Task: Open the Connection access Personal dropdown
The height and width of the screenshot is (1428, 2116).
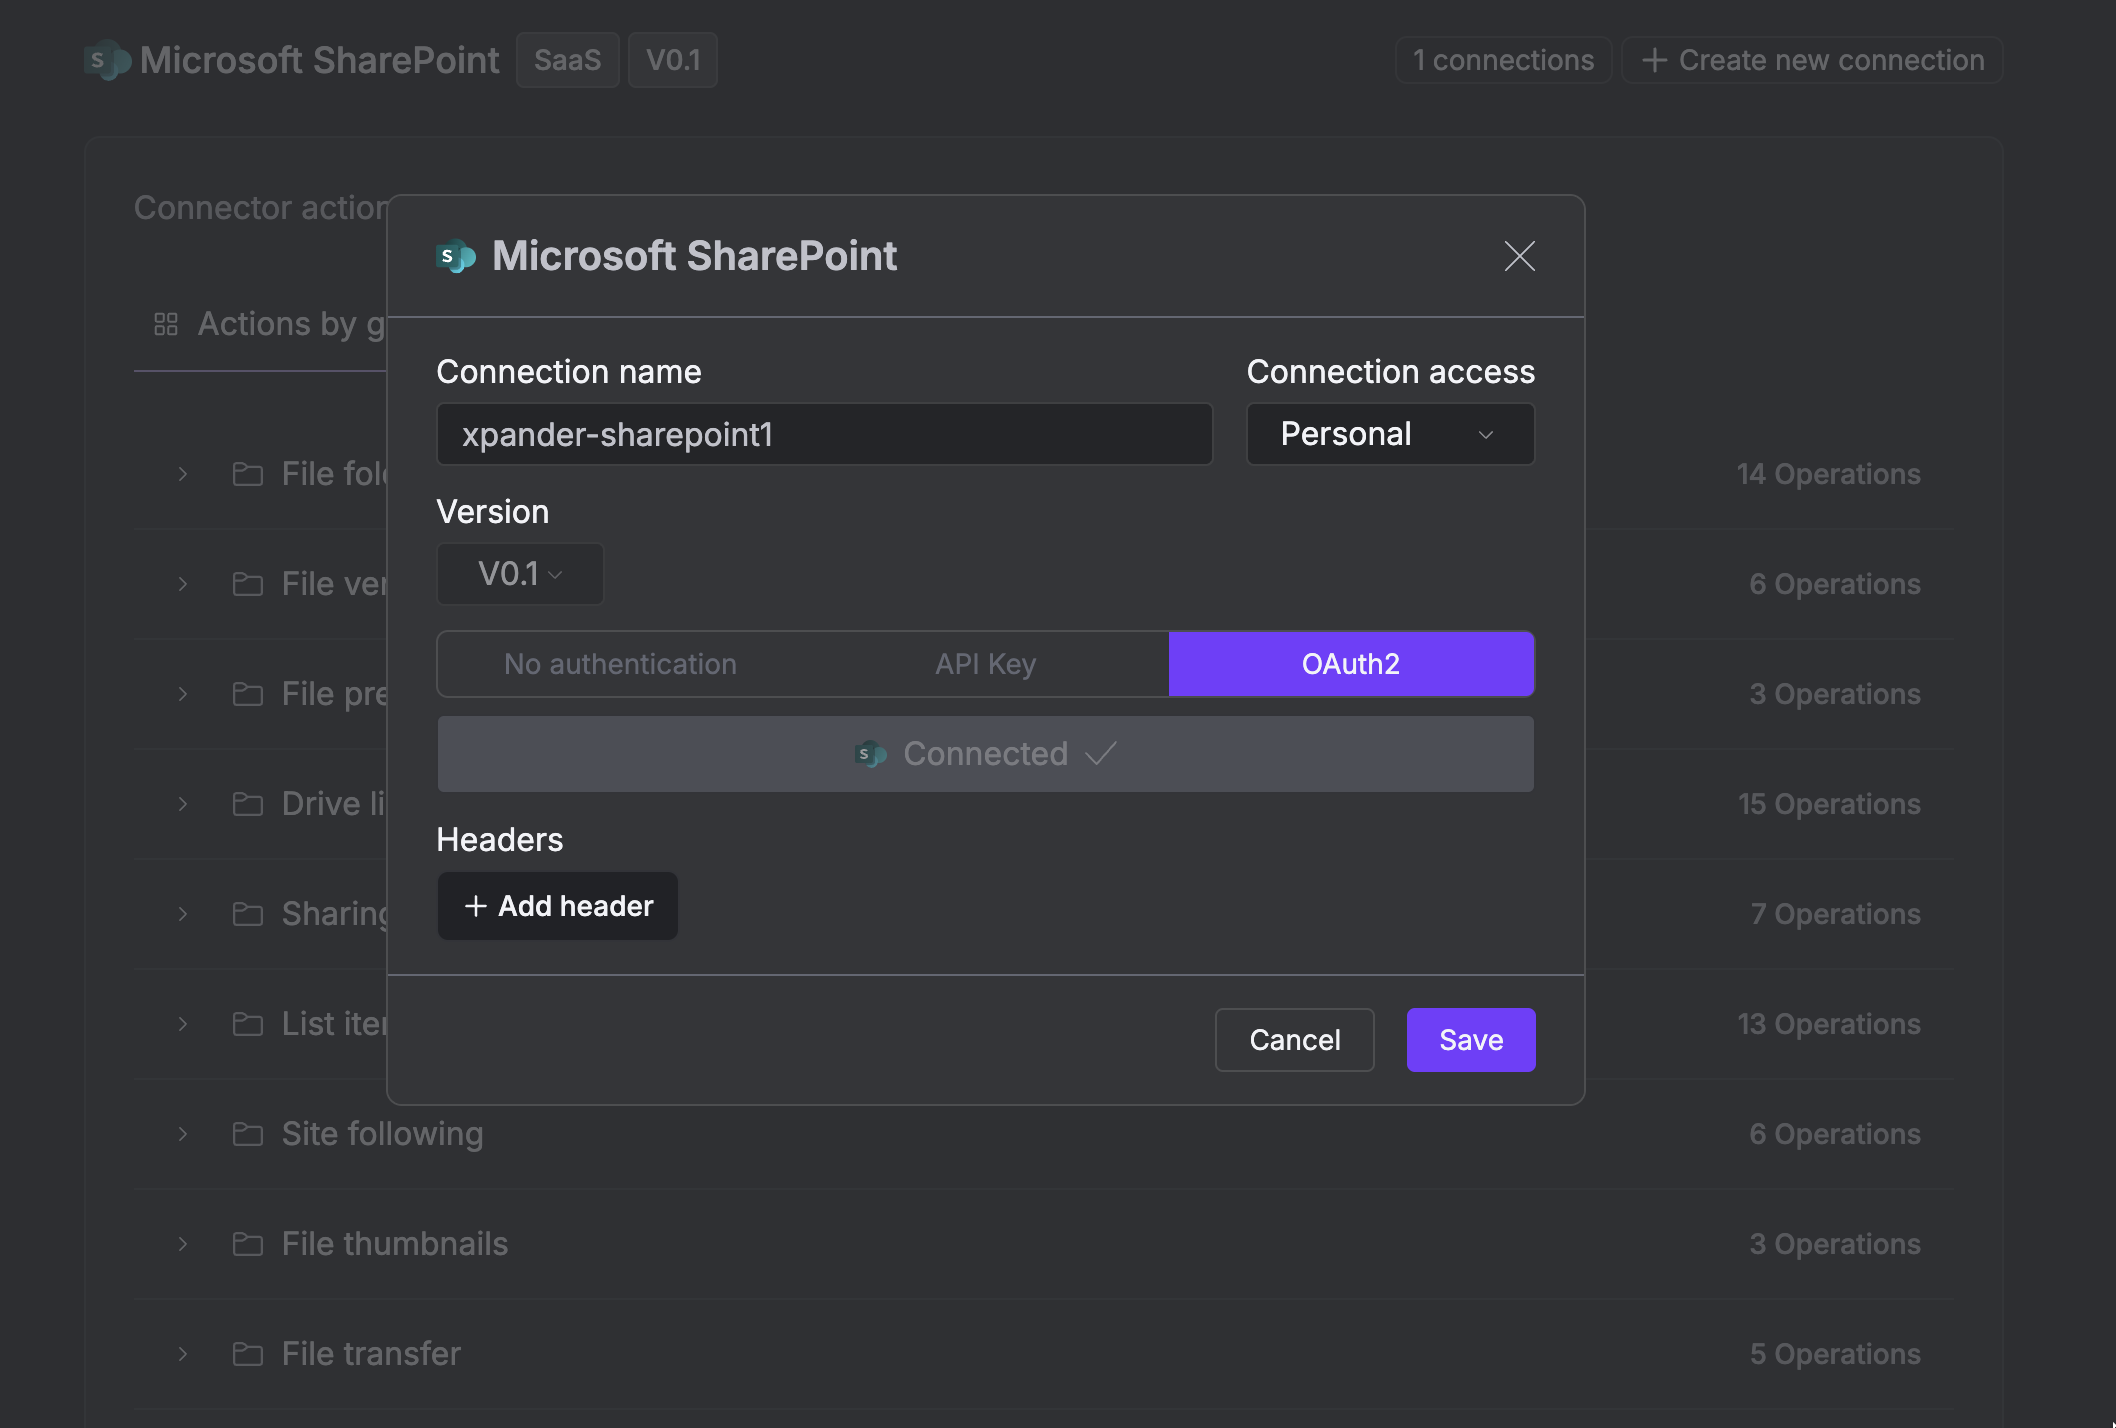Action: click(x=1389, y=434)
